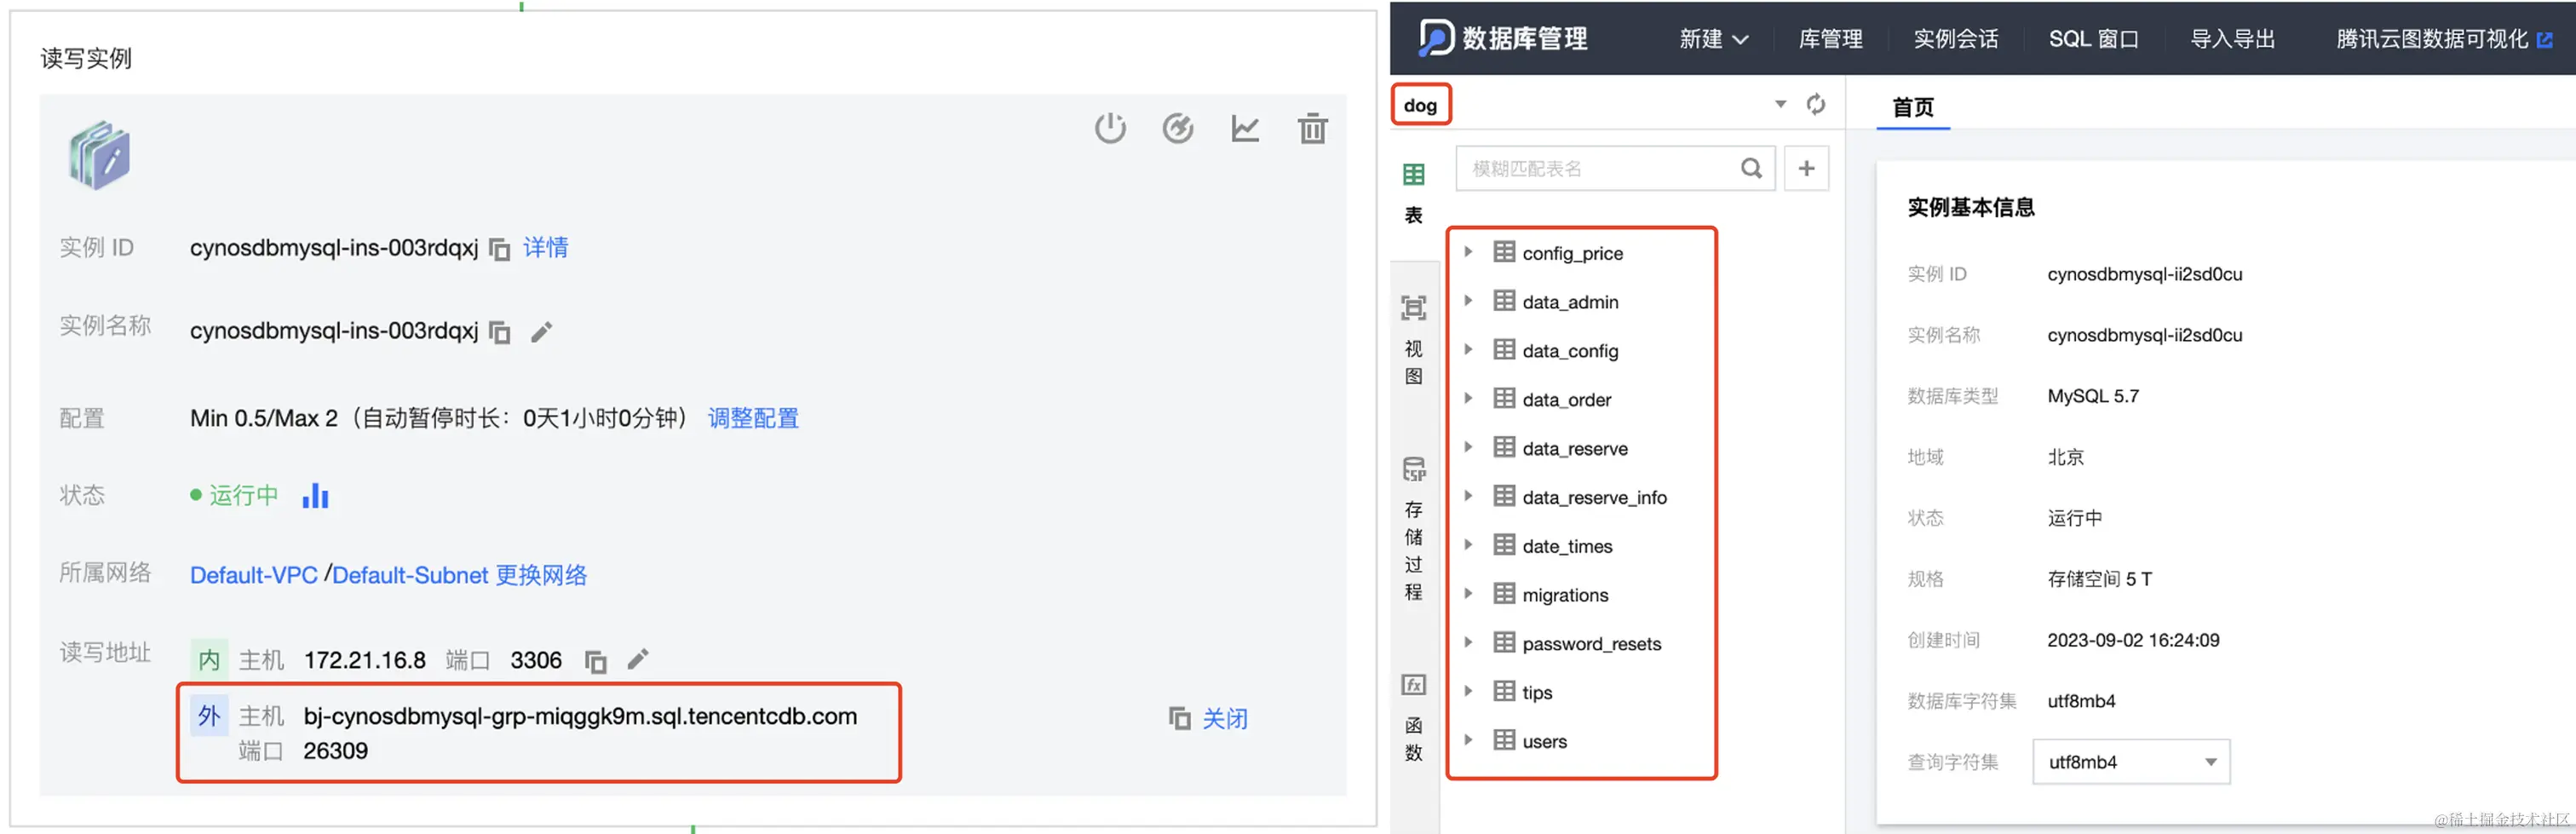Copy the internal read-write address
The height and width of the screenshot is (834, 2576).
[596, 661]
